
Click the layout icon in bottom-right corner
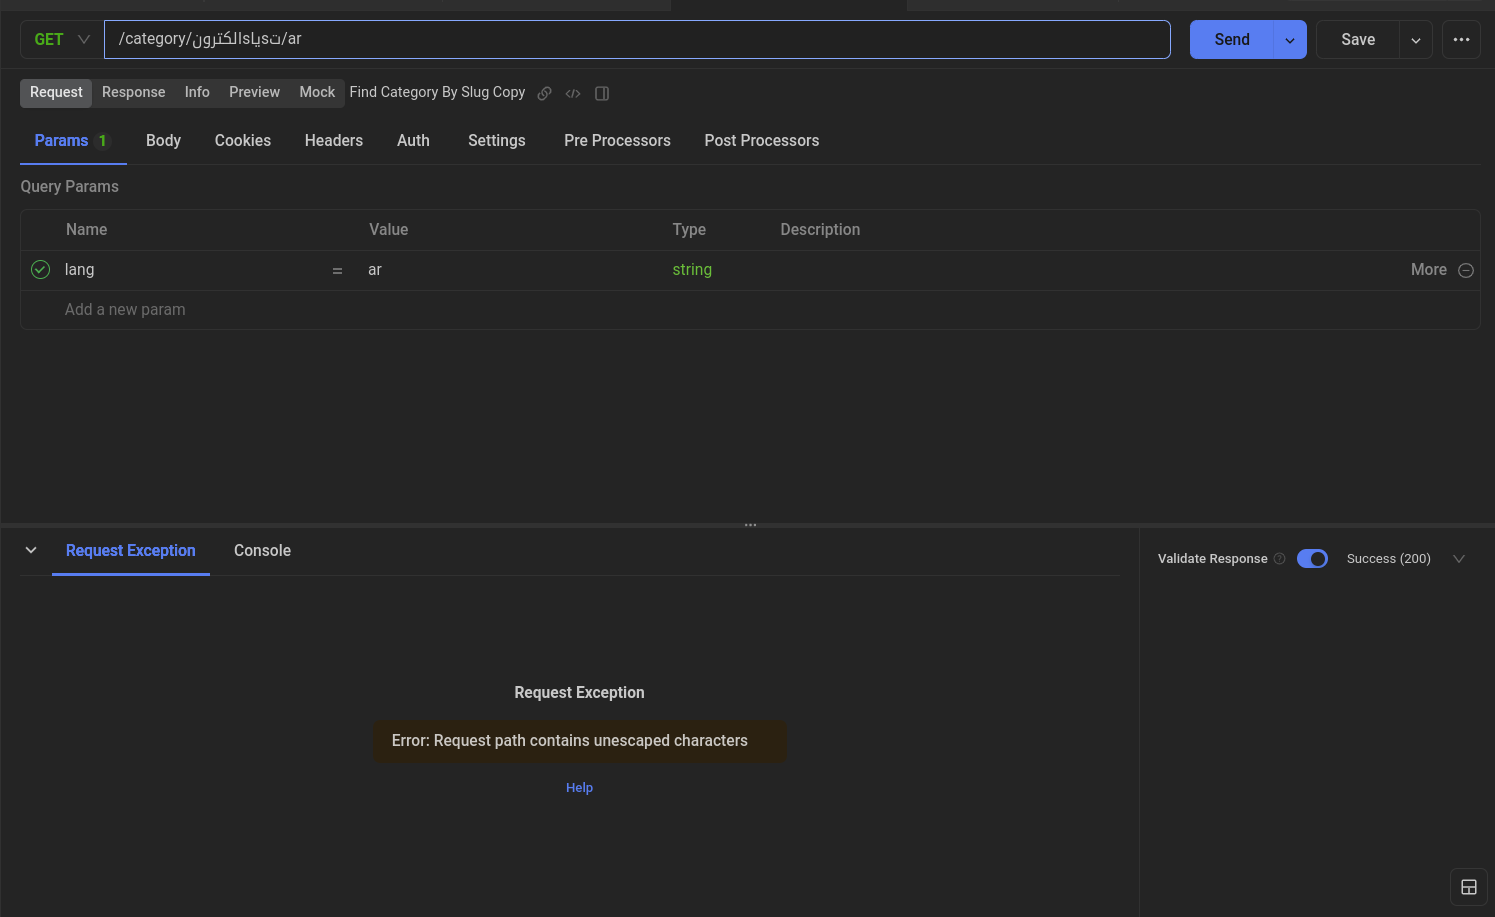click(x=1468, y=887)
